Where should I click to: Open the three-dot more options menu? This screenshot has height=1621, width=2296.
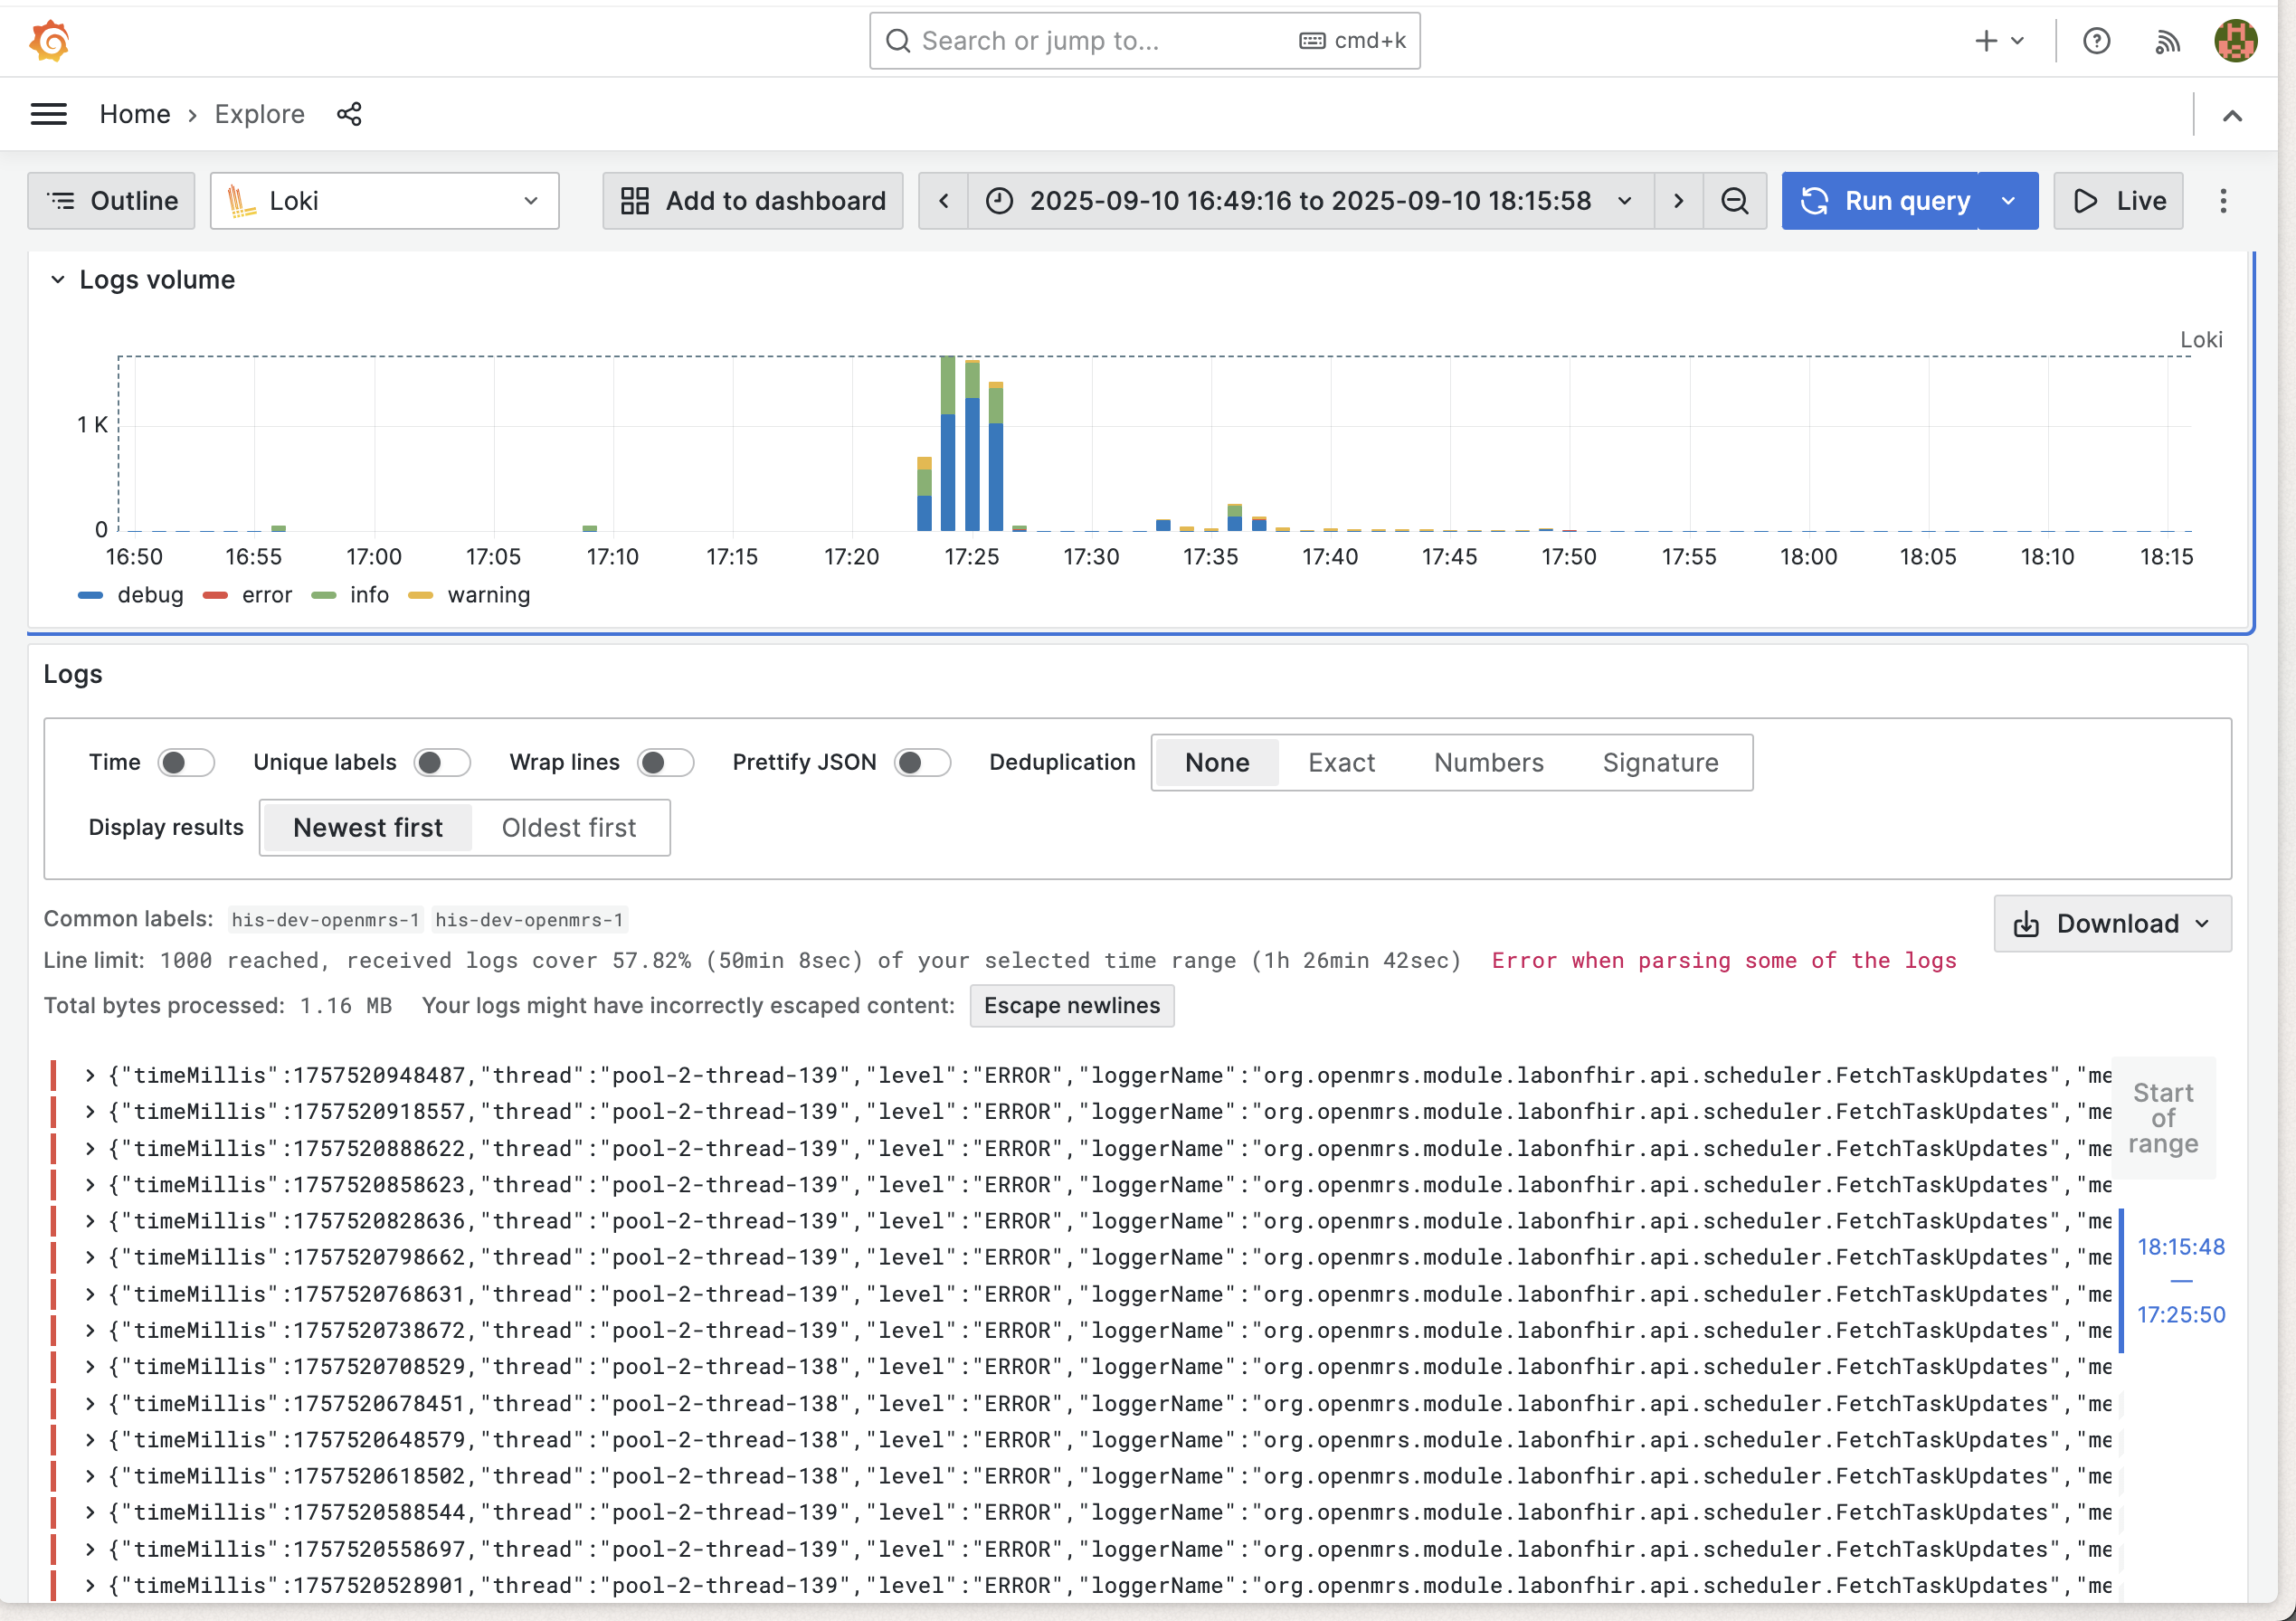click(x=2223, y=201)
